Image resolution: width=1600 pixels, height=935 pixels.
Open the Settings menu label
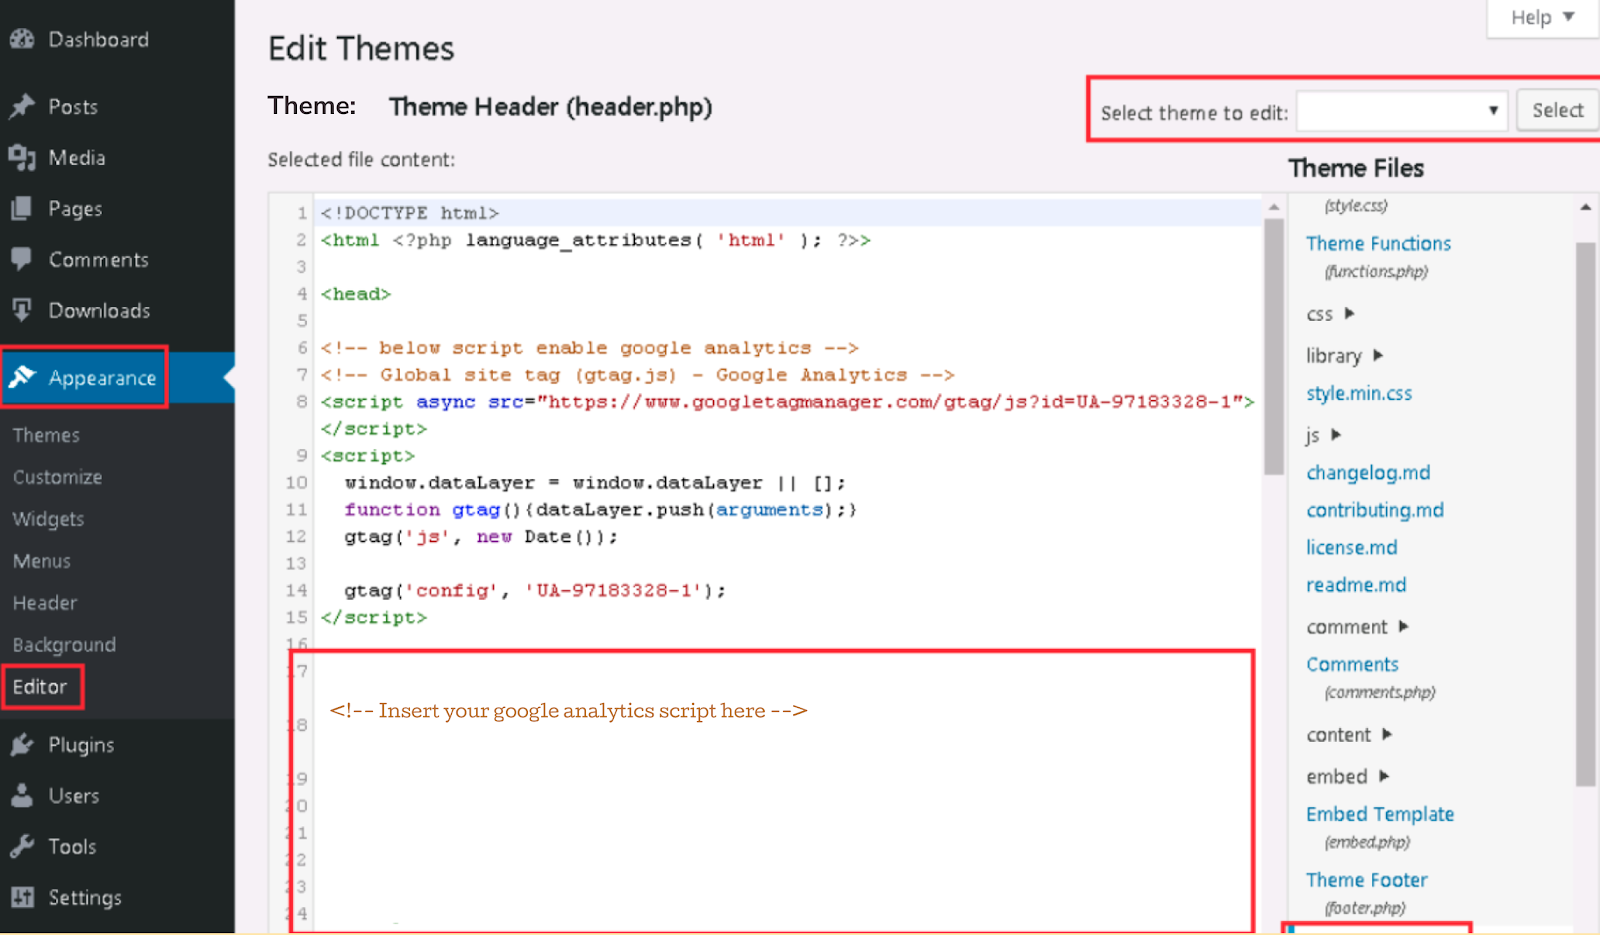[x=85, y=897]
